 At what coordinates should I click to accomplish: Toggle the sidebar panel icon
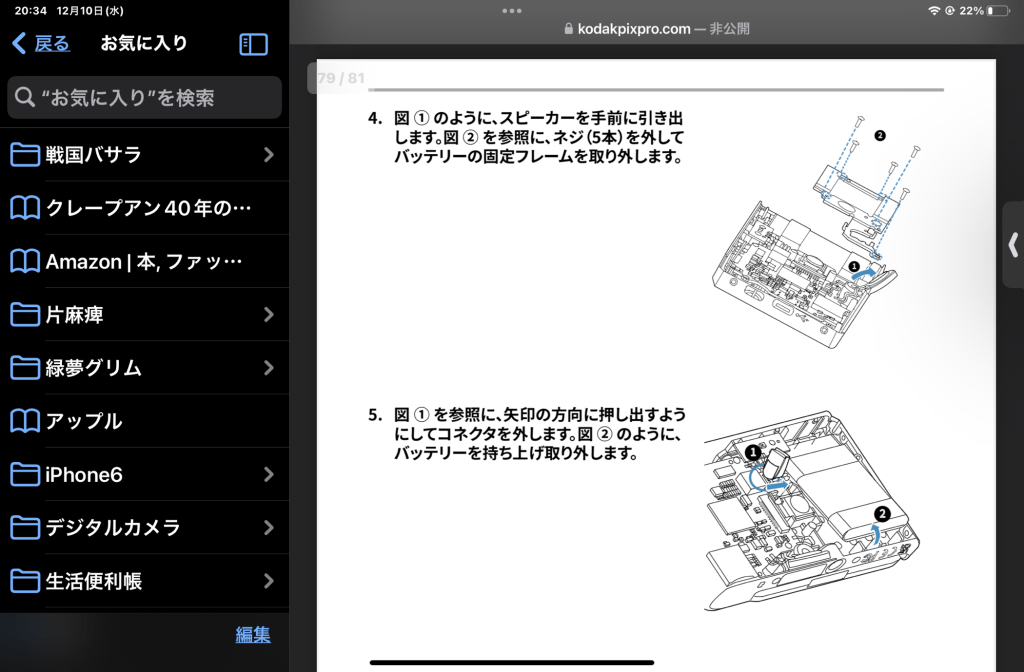pos(254,44)
